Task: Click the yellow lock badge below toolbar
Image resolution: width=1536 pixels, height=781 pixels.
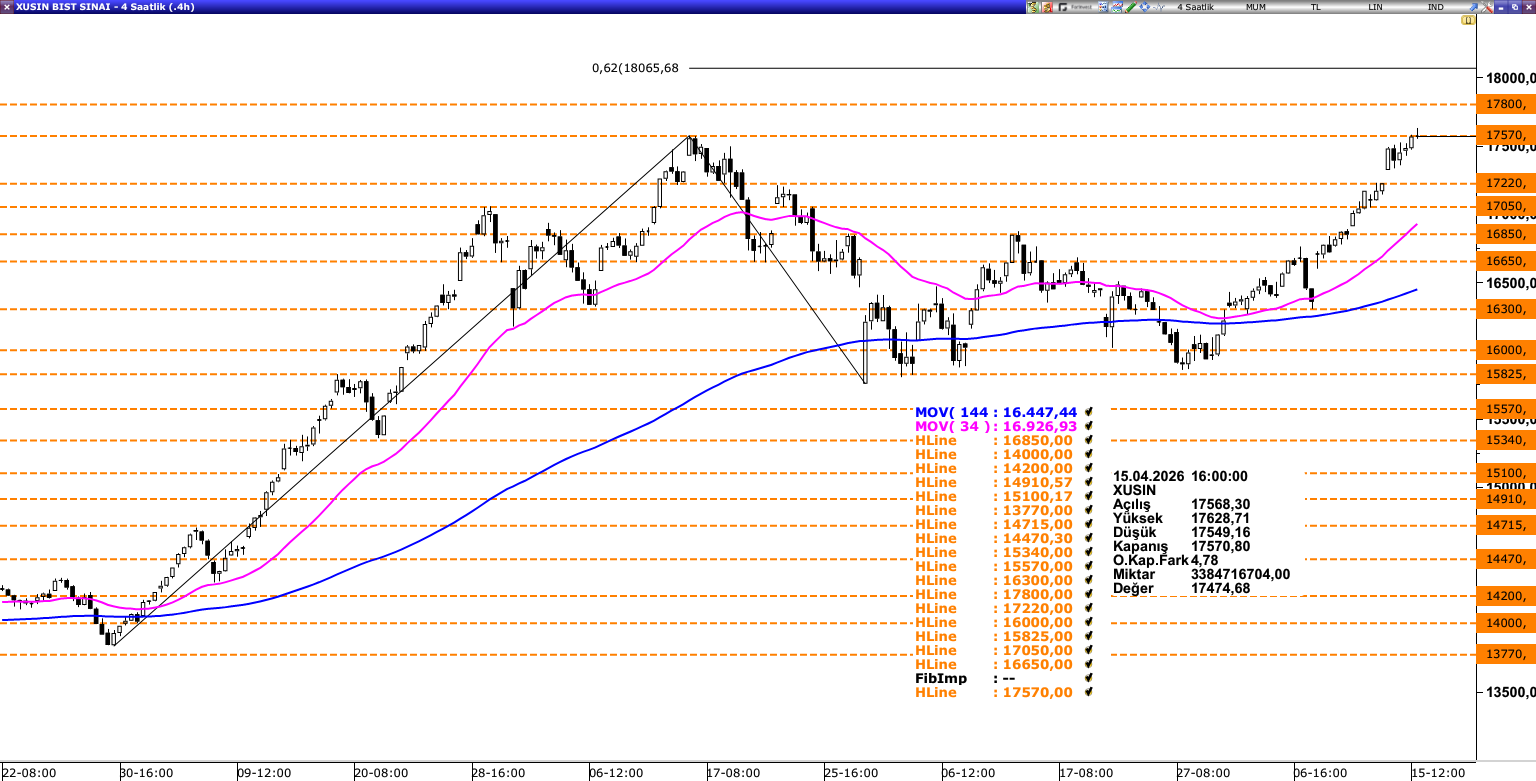Action: (x=1468, y=20)
